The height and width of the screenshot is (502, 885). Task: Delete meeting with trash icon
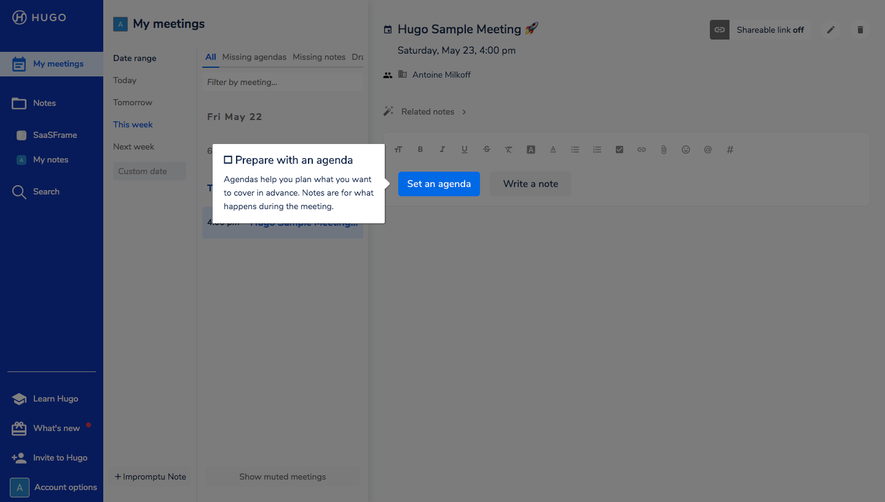[x=860, y=30]
